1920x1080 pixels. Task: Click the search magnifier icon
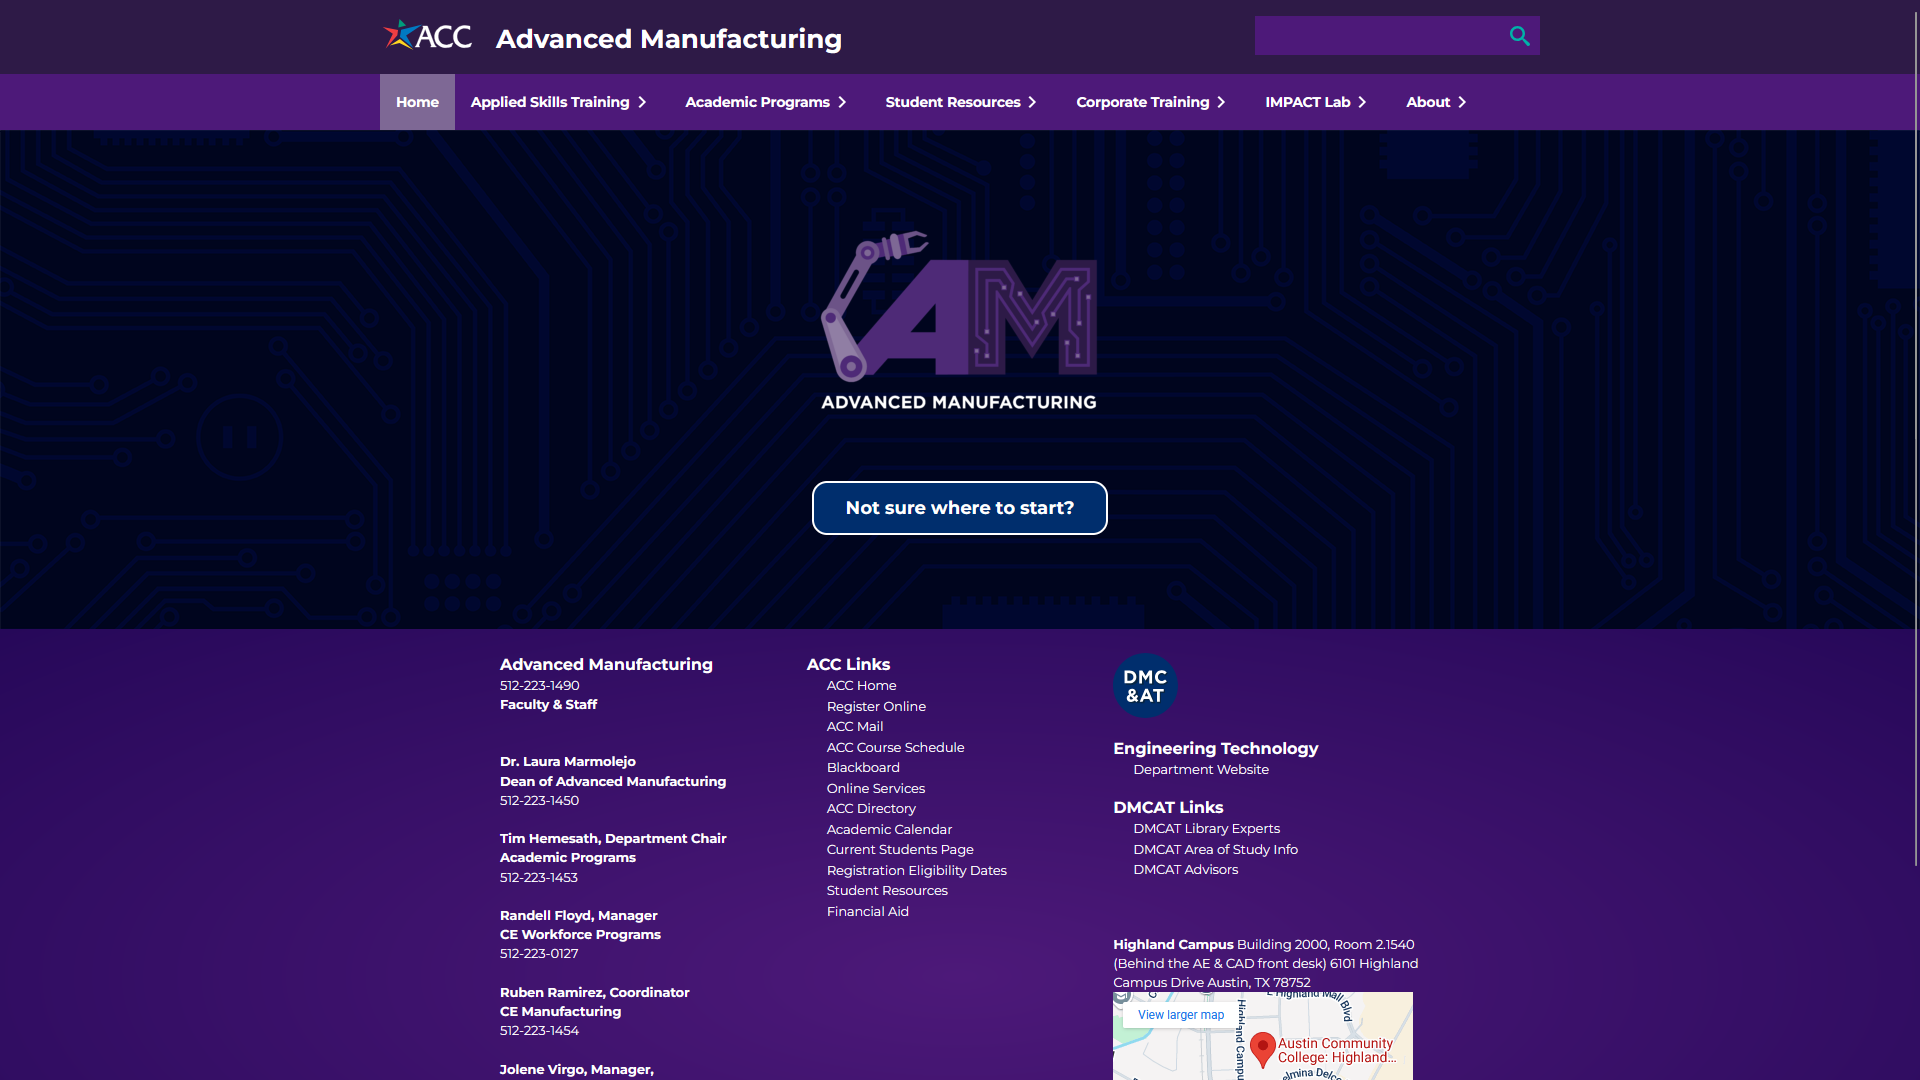pos(1519,36)
